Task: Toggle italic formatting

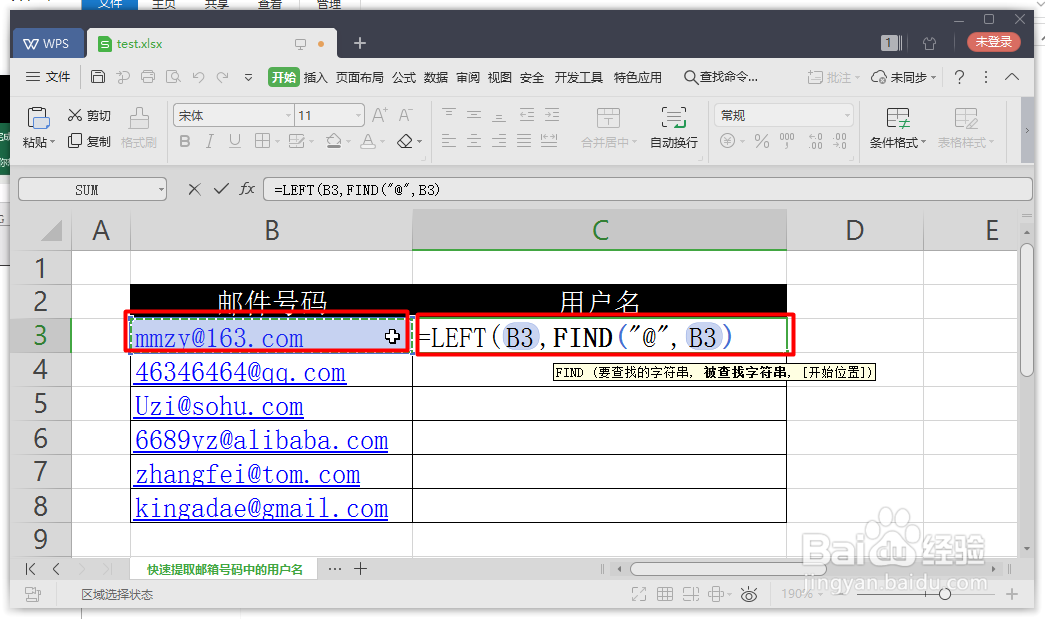Action: [x=210, y=141]
